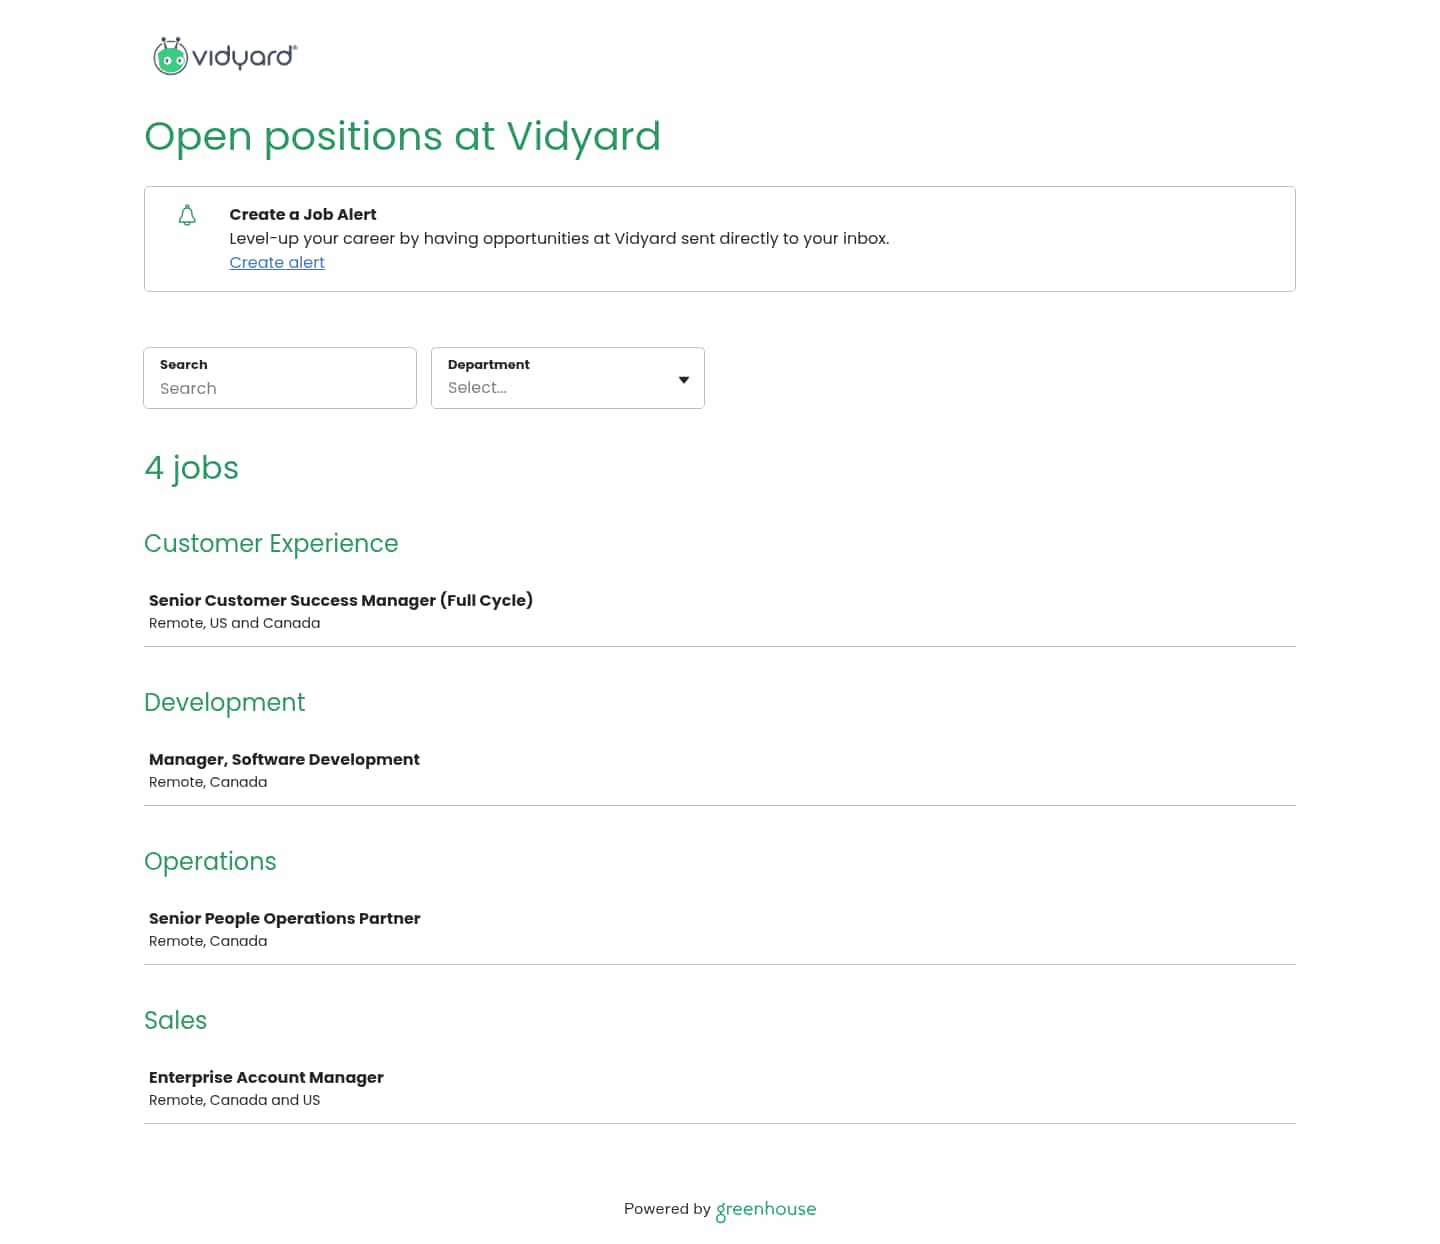Click the Powered by text in footer
Screen dimensions: 1440x1244
pyautogui.click(x=667, y=1208)
